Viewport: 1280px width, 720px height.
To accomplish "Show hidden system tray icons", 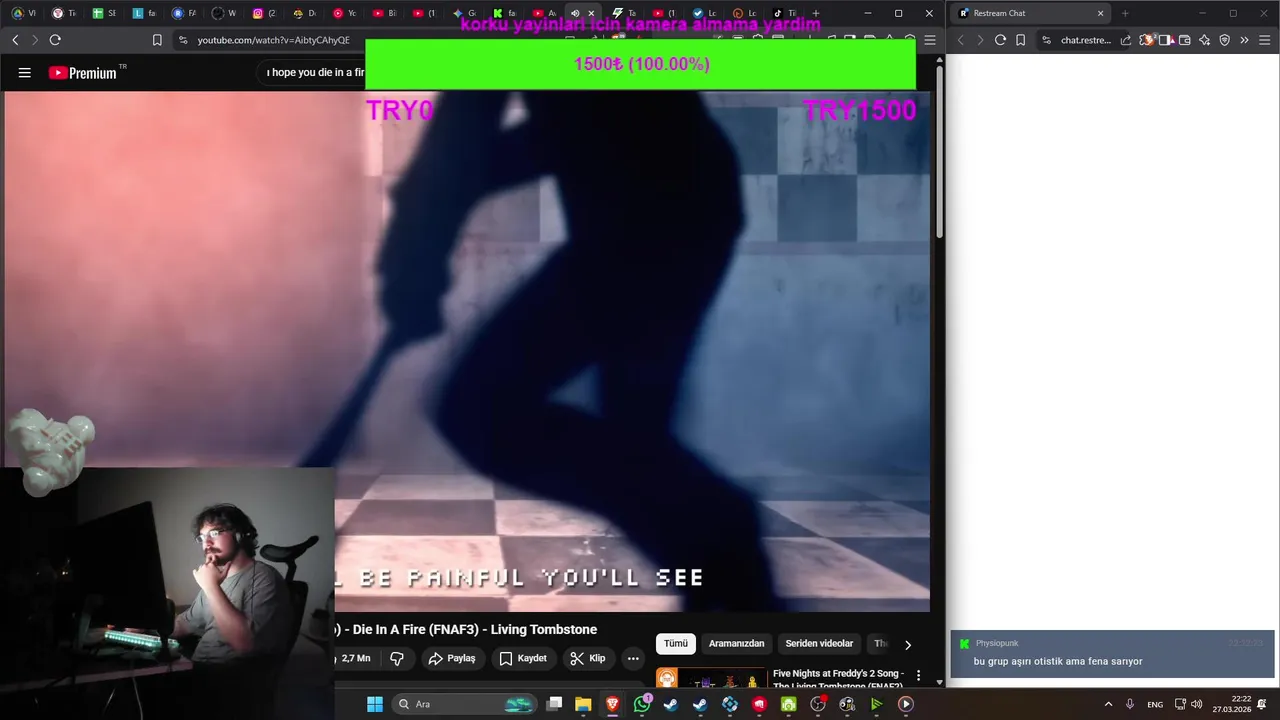I will (1108, 704).
